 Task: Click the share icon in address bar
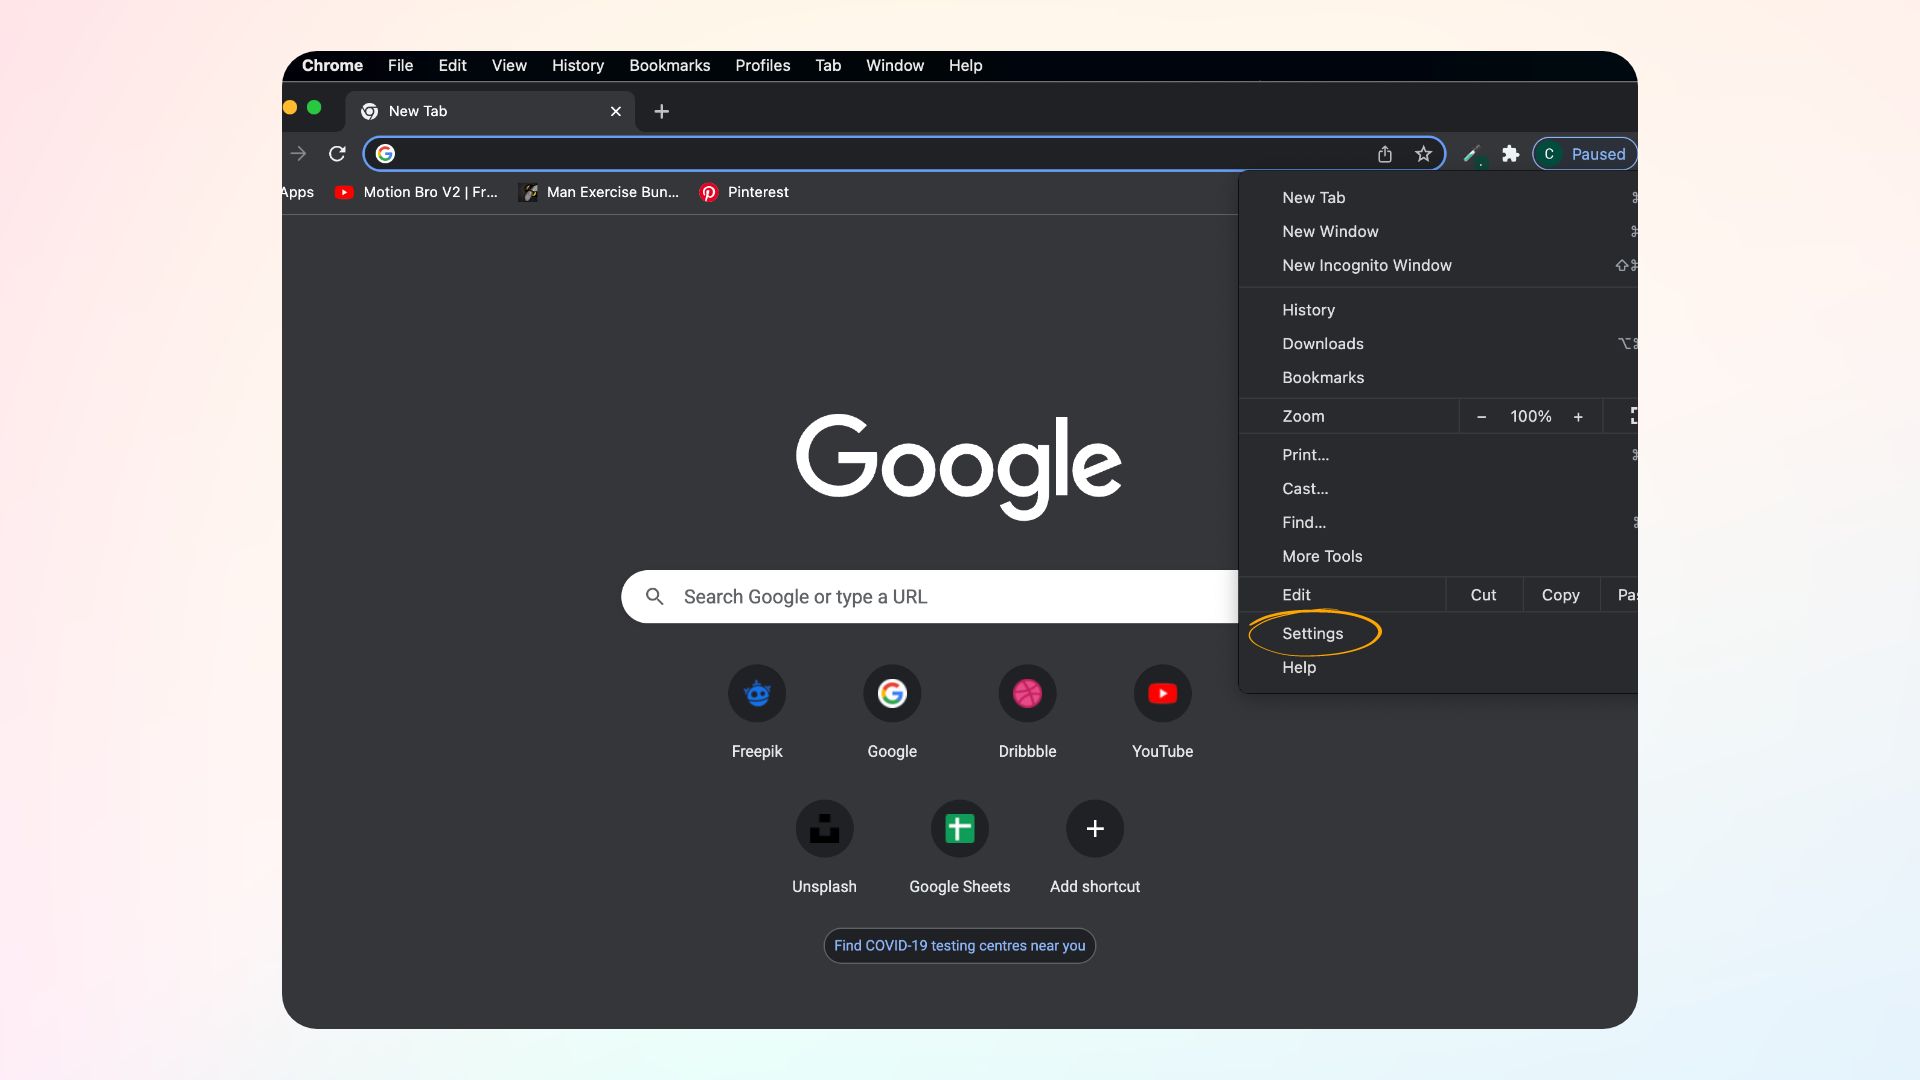[1384, 154]
